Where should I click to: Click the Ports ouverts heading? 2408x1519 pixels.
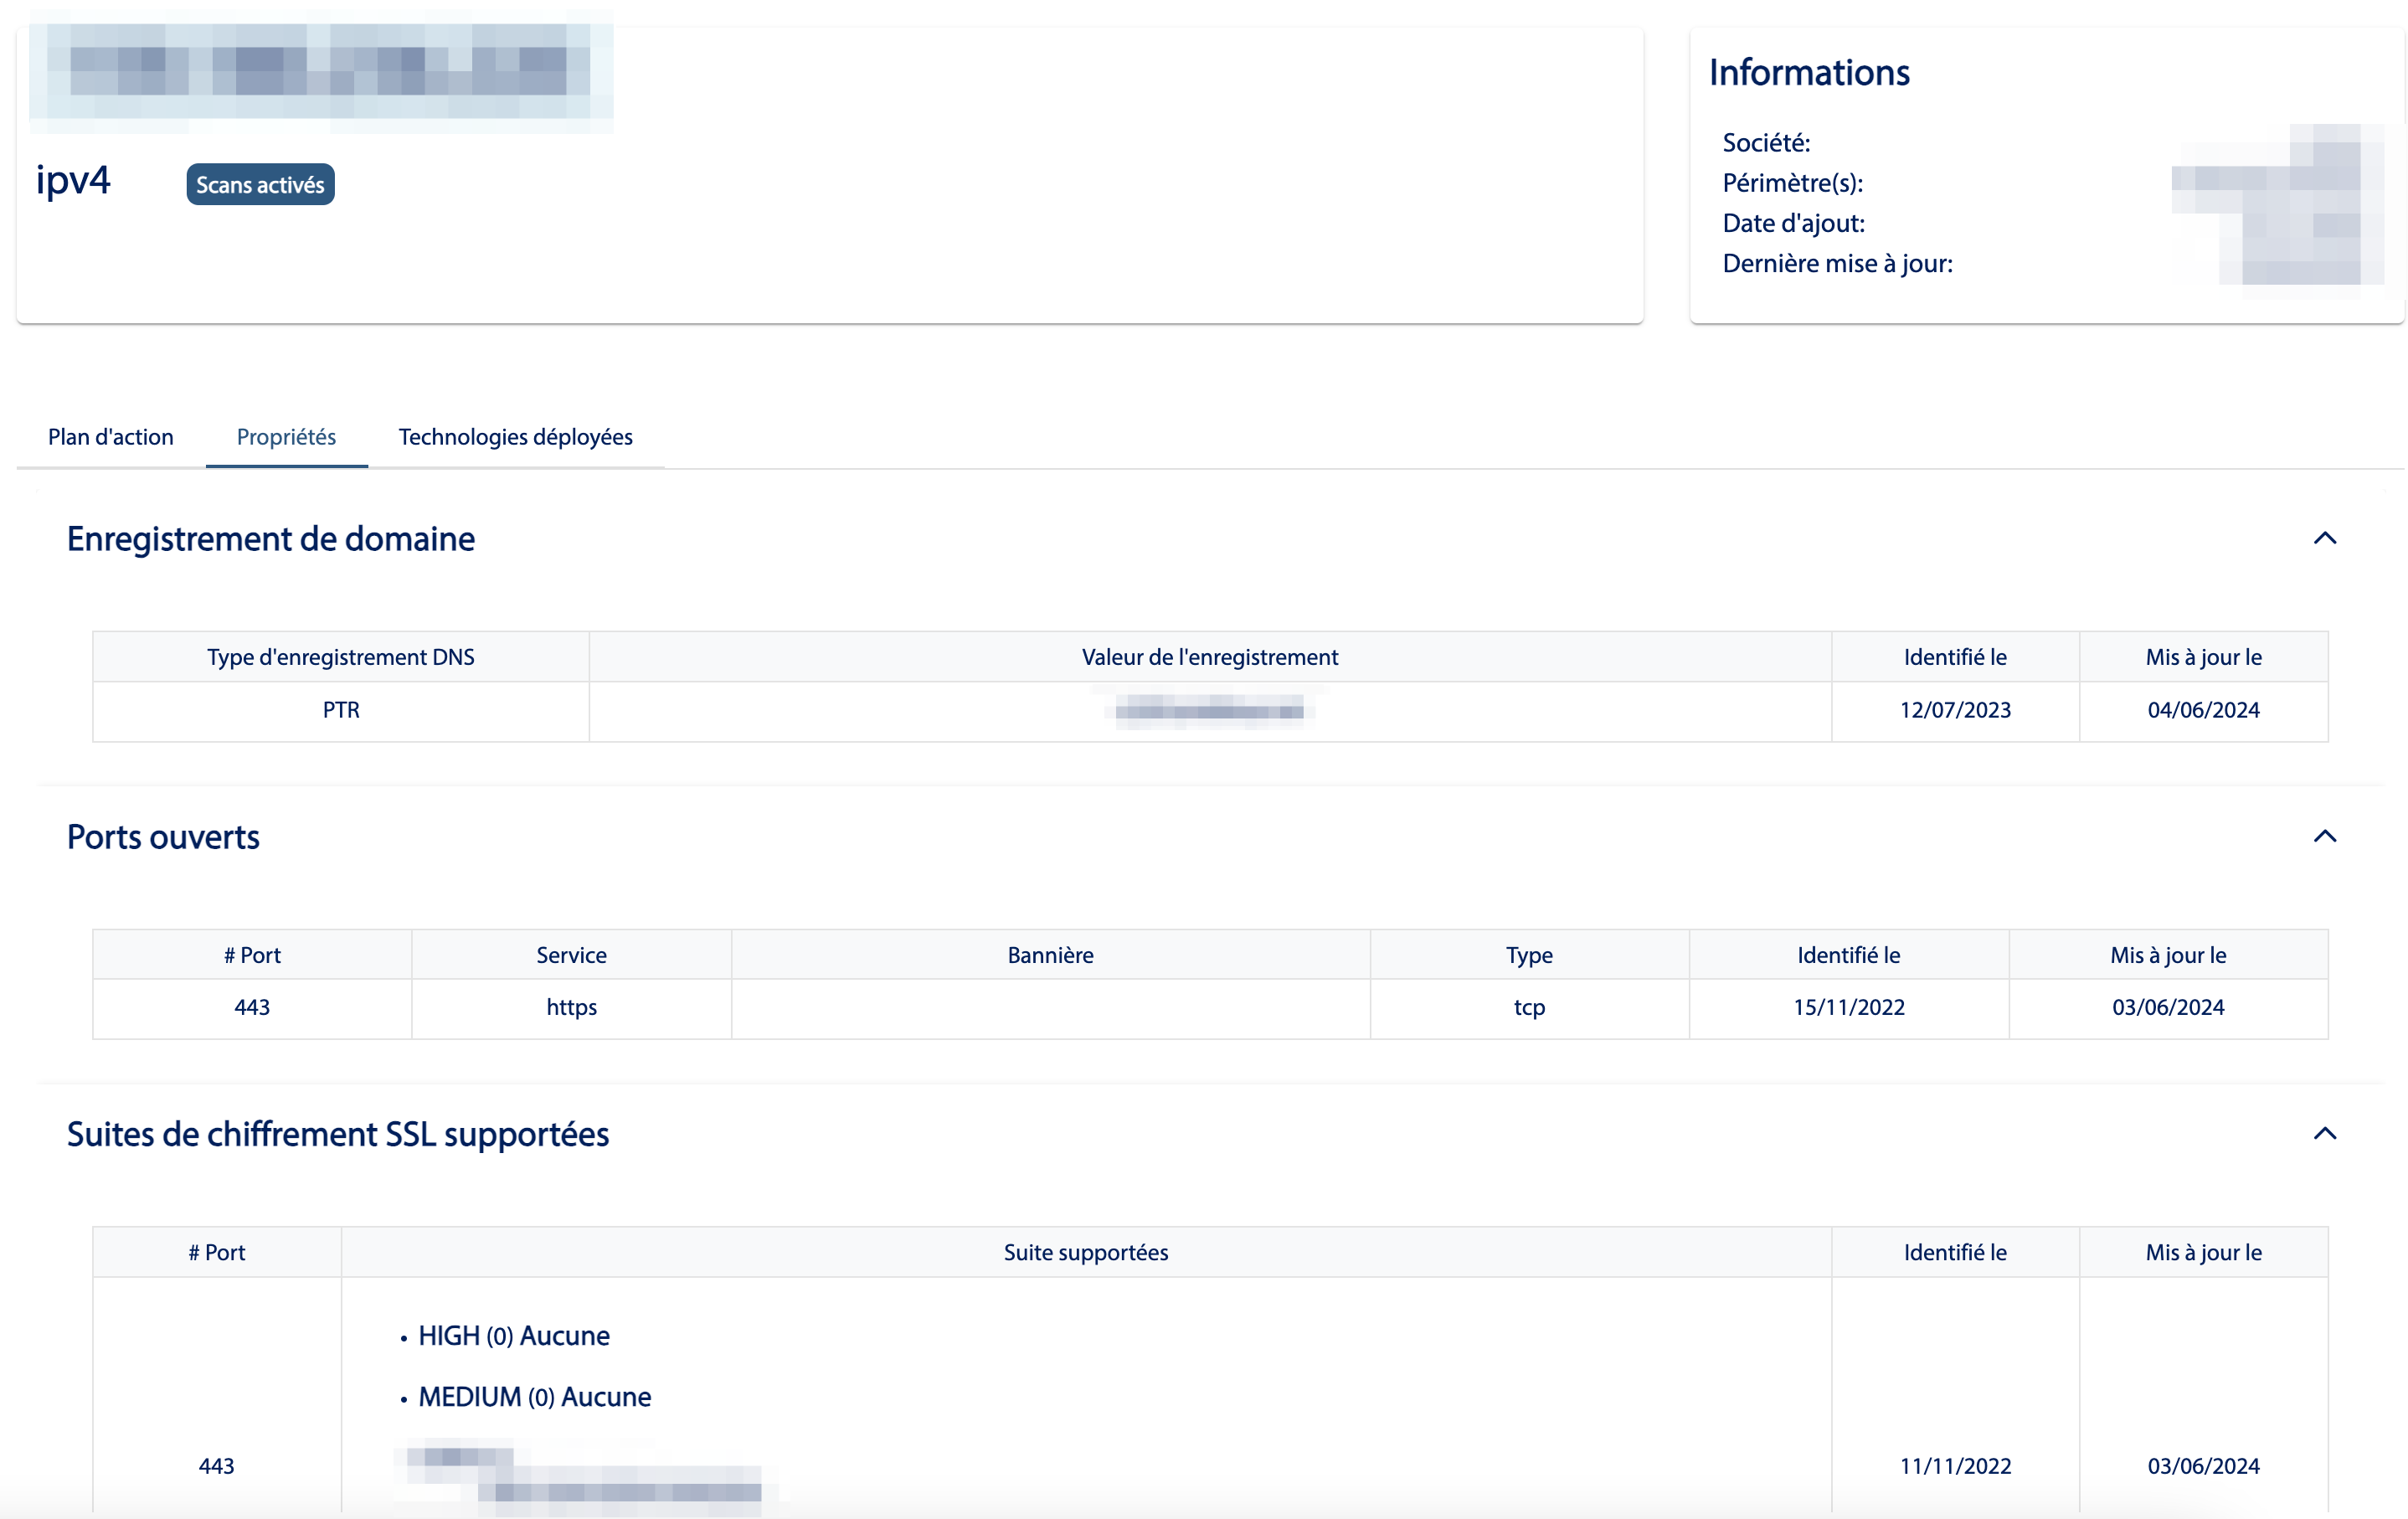click(x=163, y=837)
